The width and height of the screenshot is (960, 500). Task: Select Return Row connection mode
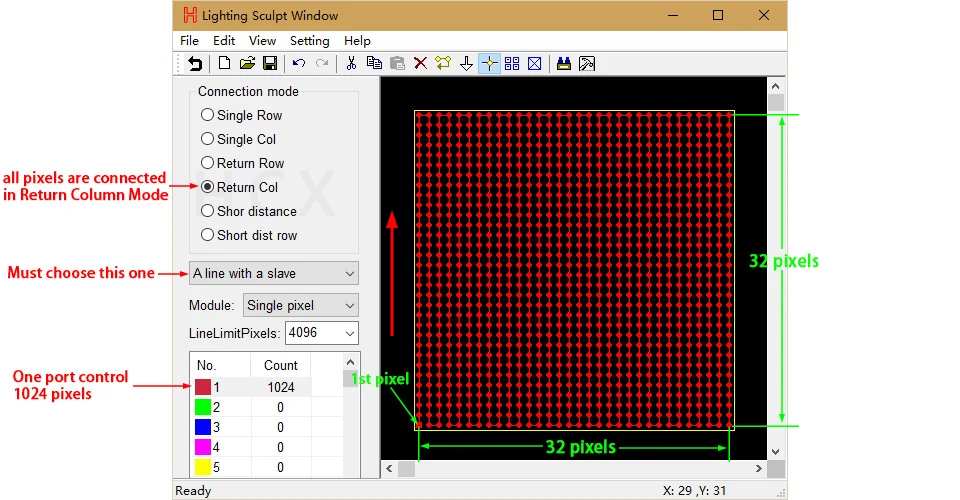(242, 163)
